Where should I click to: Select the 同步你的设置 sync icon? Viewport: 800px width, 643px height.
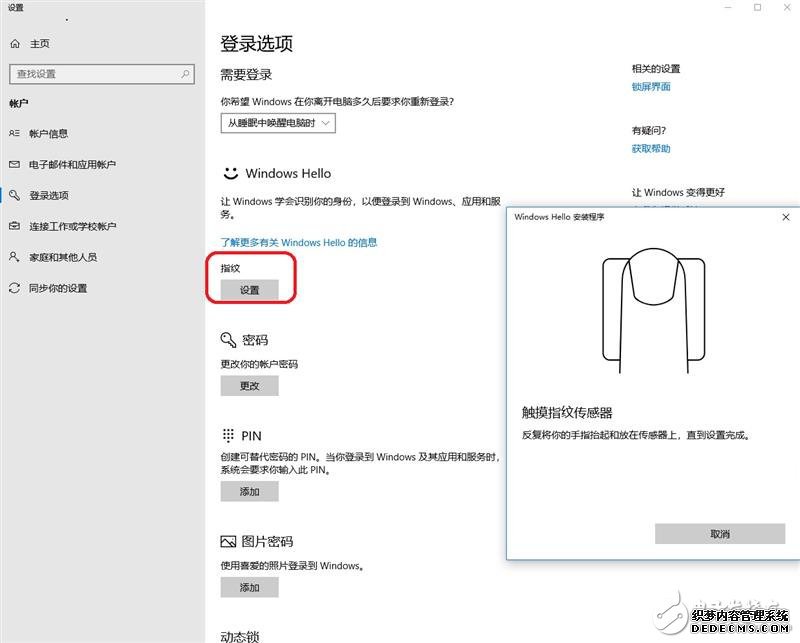pos(14,288)
